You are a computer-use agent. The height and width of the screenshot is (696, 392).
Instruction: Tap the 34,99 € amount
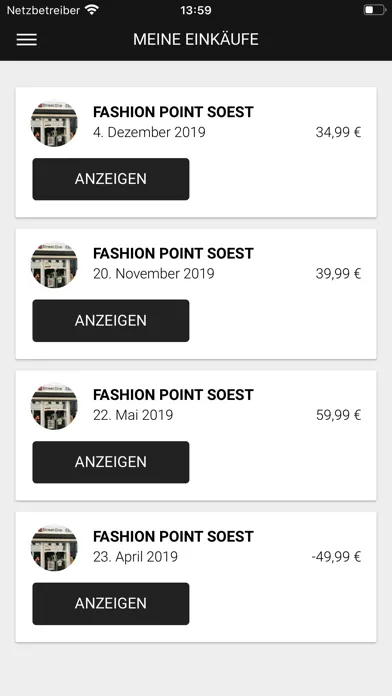click(338, 132)
